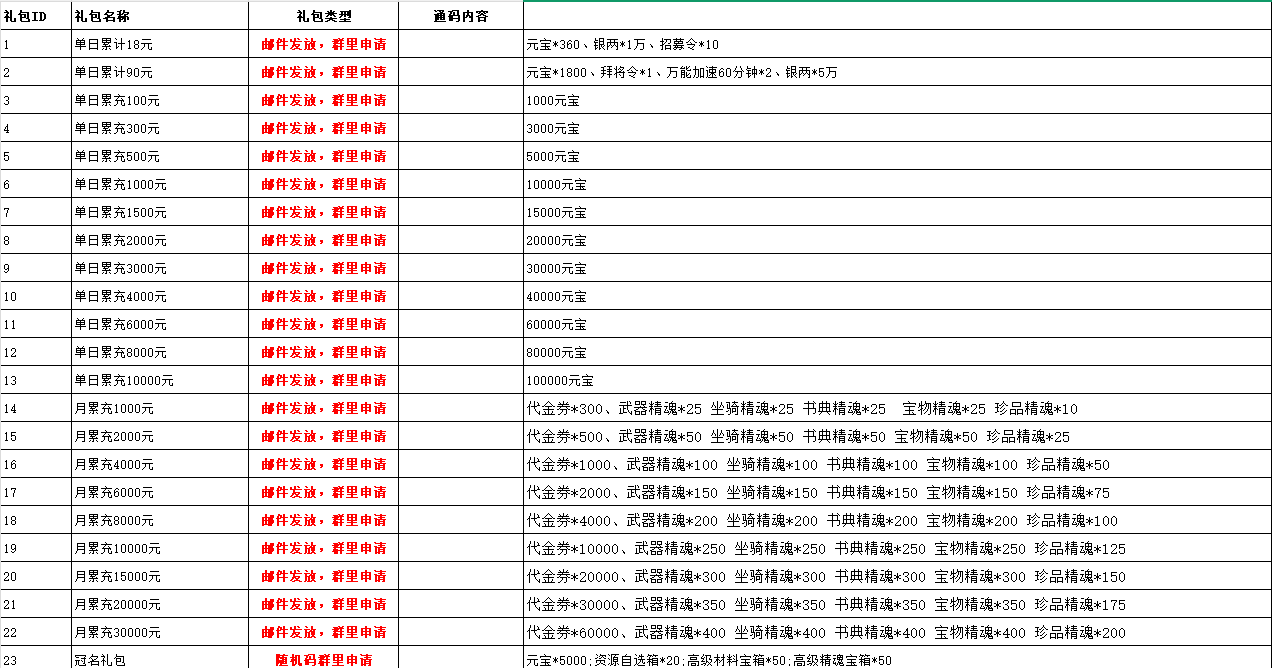Screen dimensions: 1272x668
Task: Select the 随机码群里申请 type cell
Action: [x=324, y=659]
